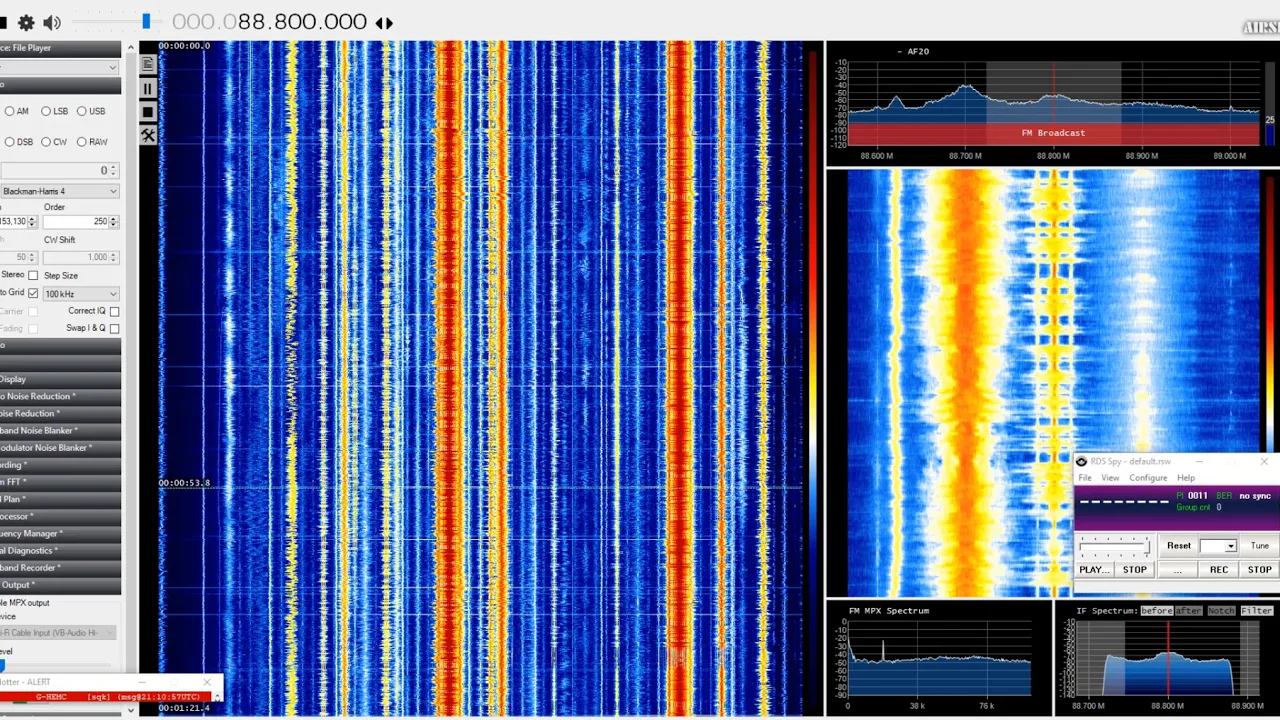The image size is (1280, 720).
Task: Expand the Recording panel
Action: pyautogui.click(x=60, y=465)
